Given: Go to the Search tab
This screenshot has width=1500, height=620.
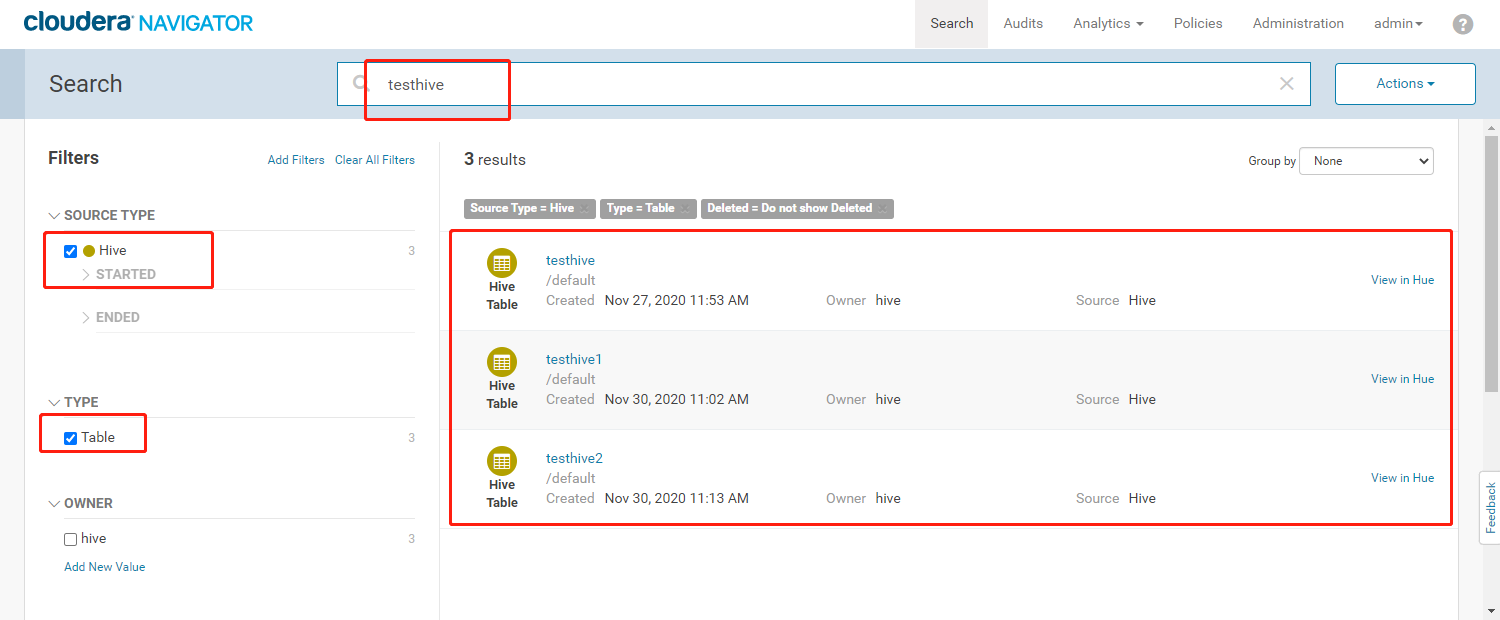Looking at the screenshot, I should coord(951,24).
